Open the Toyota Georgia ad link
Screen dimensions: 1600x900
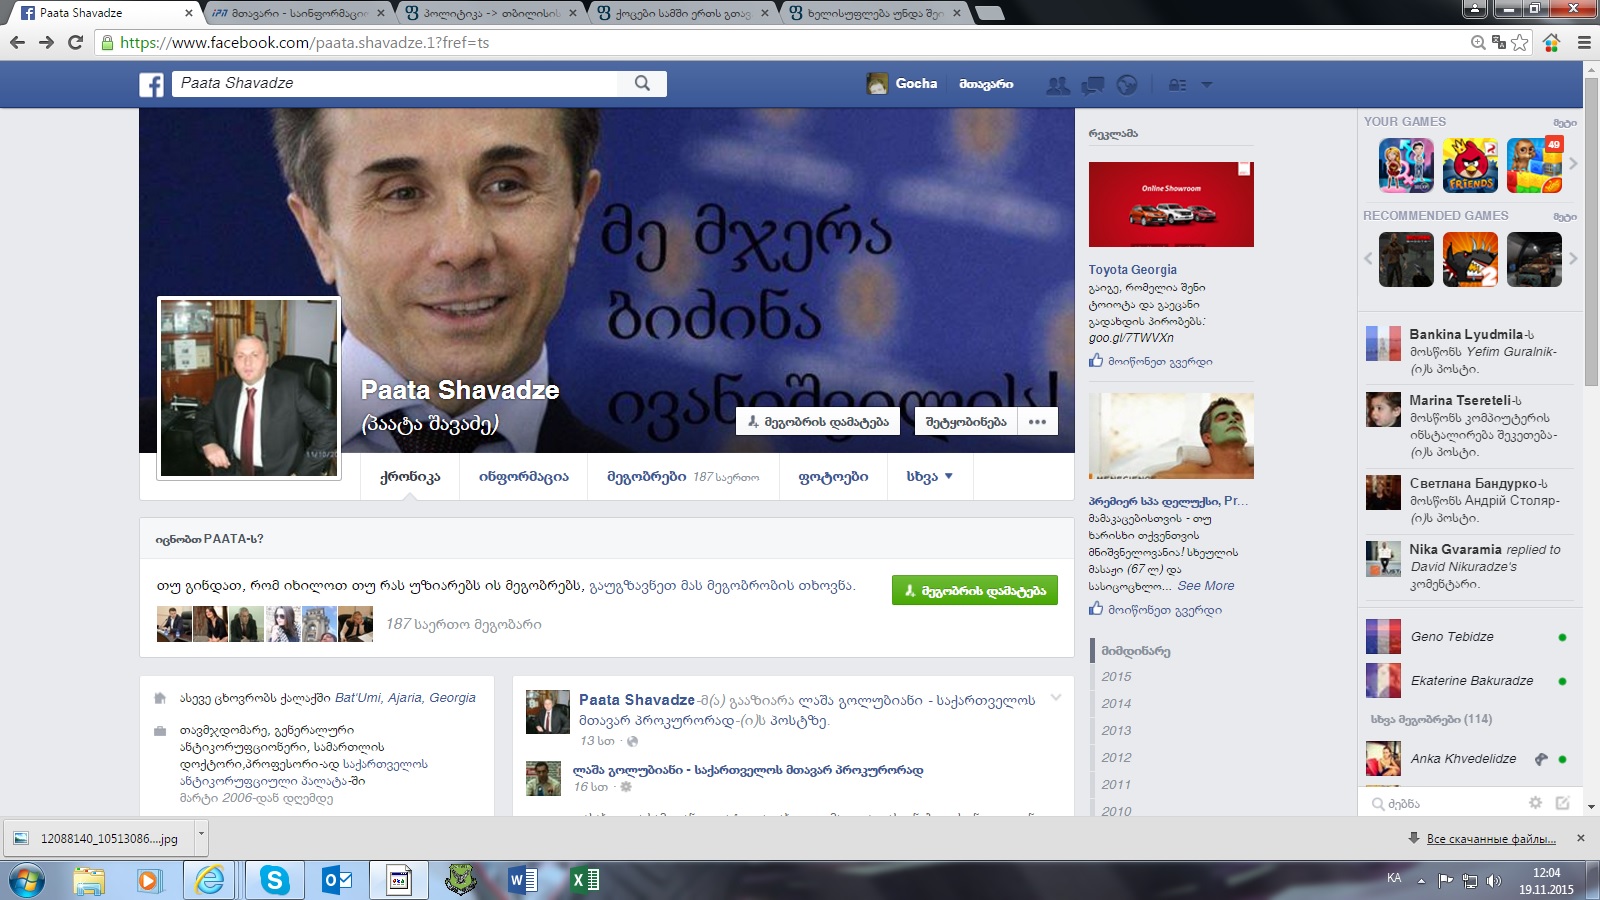[1132, 270]
